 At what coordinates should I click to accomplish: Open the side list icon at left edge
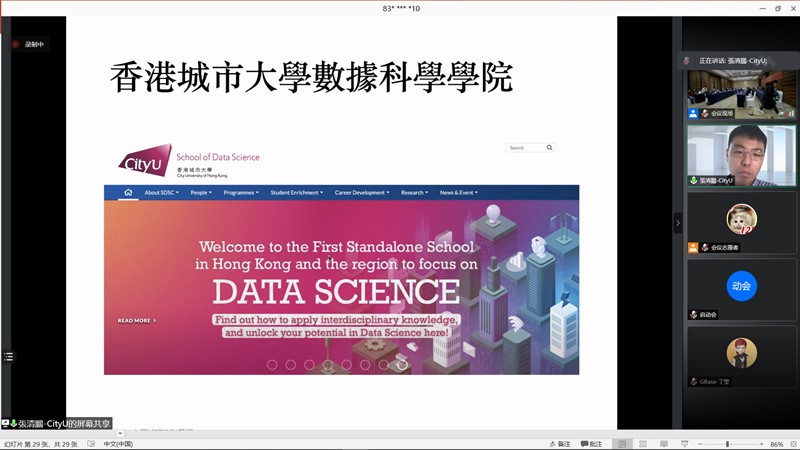[x=9, y=356]
